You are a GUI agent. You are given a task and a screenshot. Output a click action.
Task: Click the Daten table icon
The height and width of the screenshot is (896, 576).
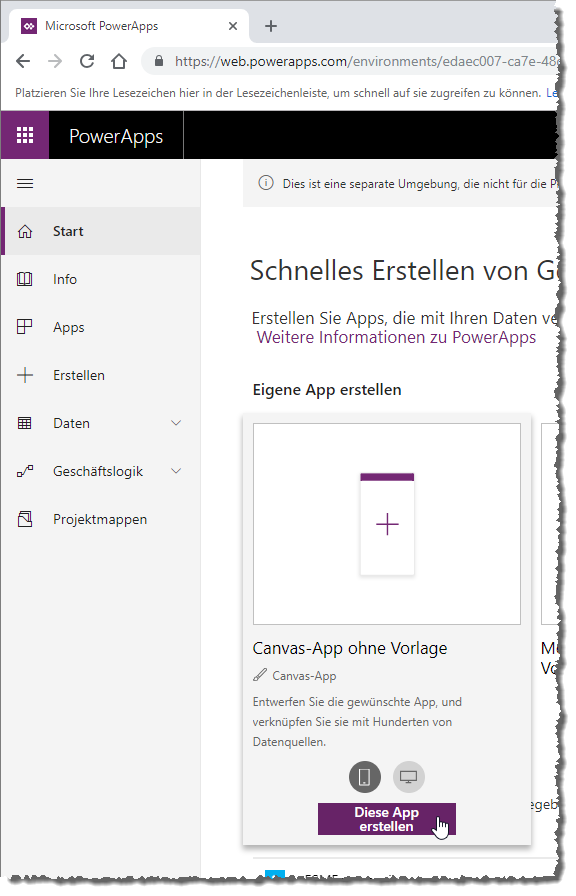[25, 423]
